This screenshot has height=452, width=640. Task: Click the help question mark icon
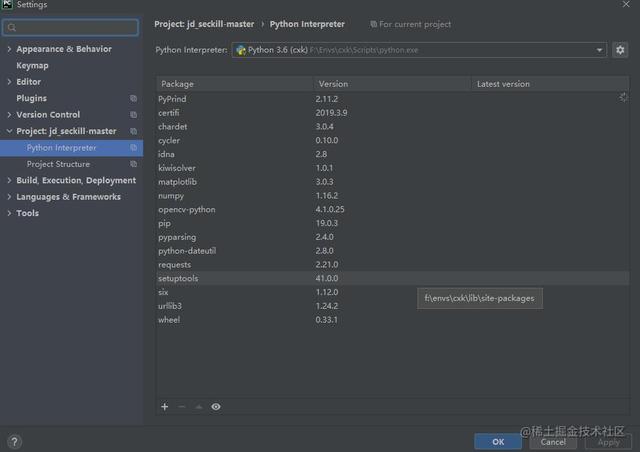tap(14, 441)
